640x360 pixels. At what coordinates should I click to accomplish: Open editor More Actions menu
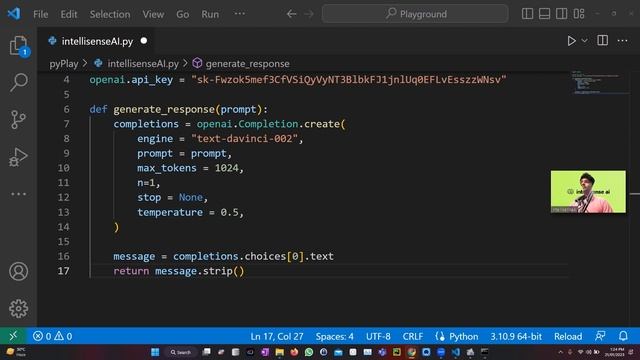click(622, 40)
